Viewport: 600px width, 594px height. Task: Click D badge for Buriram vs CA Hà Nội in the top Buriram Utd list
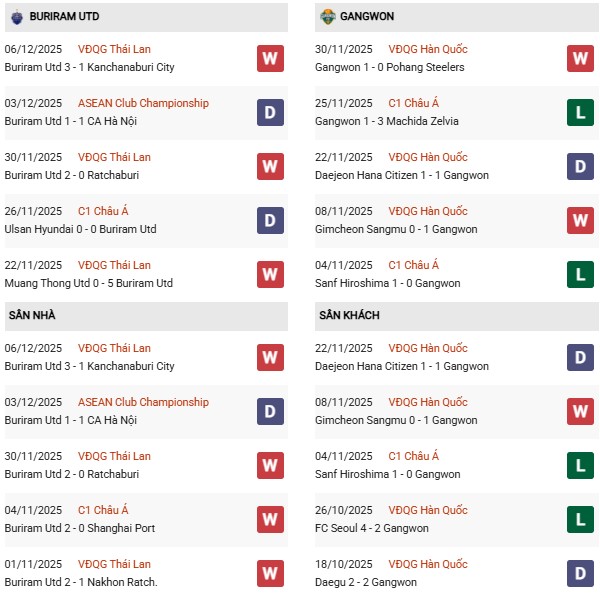[270, 112]
